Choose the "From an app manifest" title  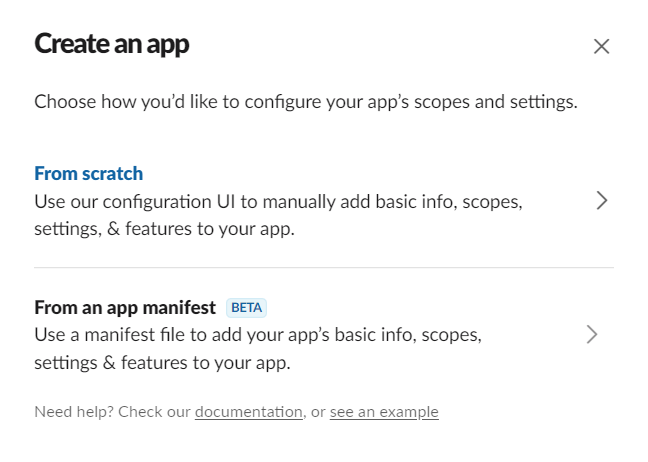click(125, 307)
